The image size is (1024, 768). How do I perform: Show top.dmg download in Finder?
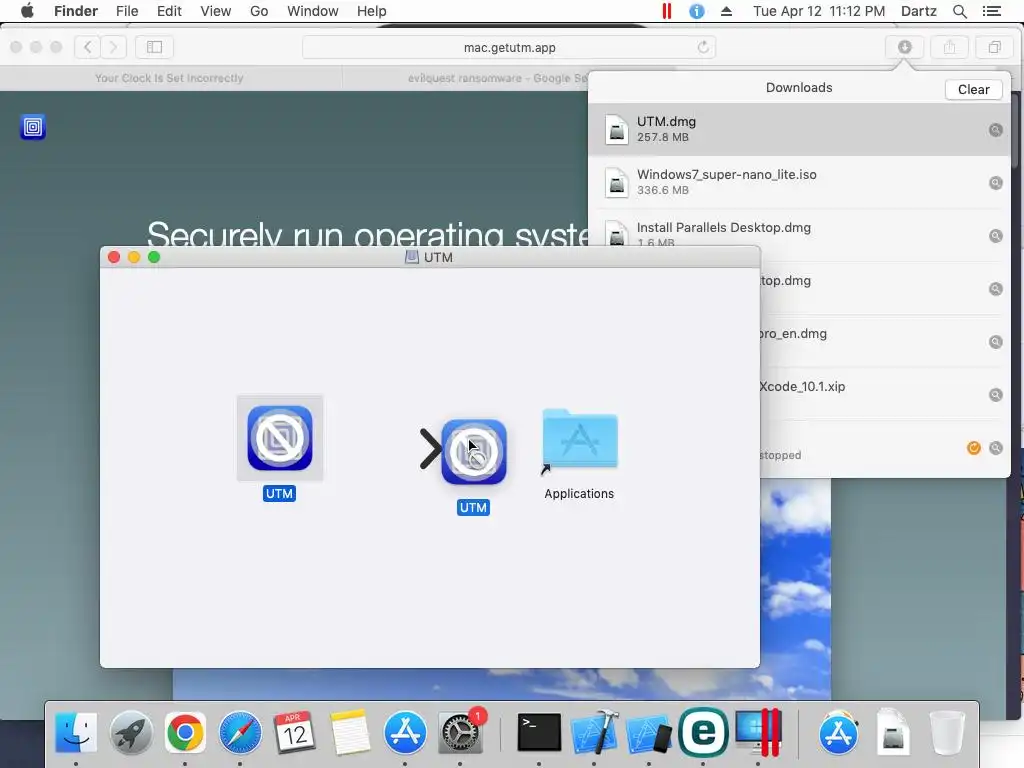pos(995,289)
